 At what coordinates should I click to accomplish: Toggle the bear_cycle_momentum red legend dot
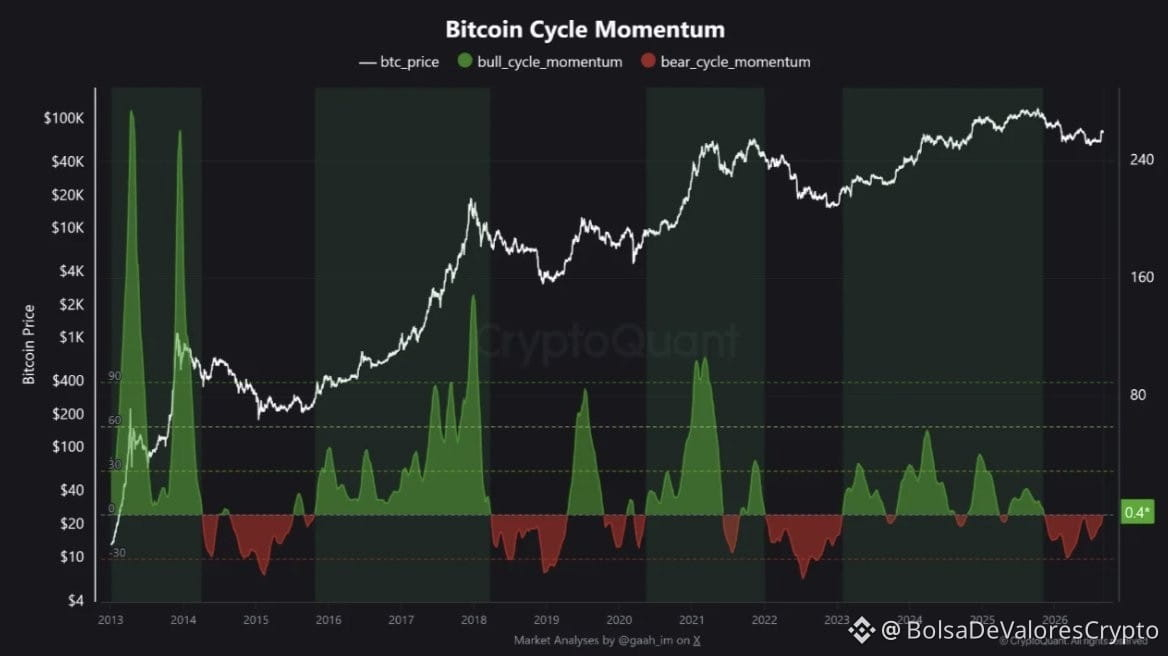pos(648,61)
